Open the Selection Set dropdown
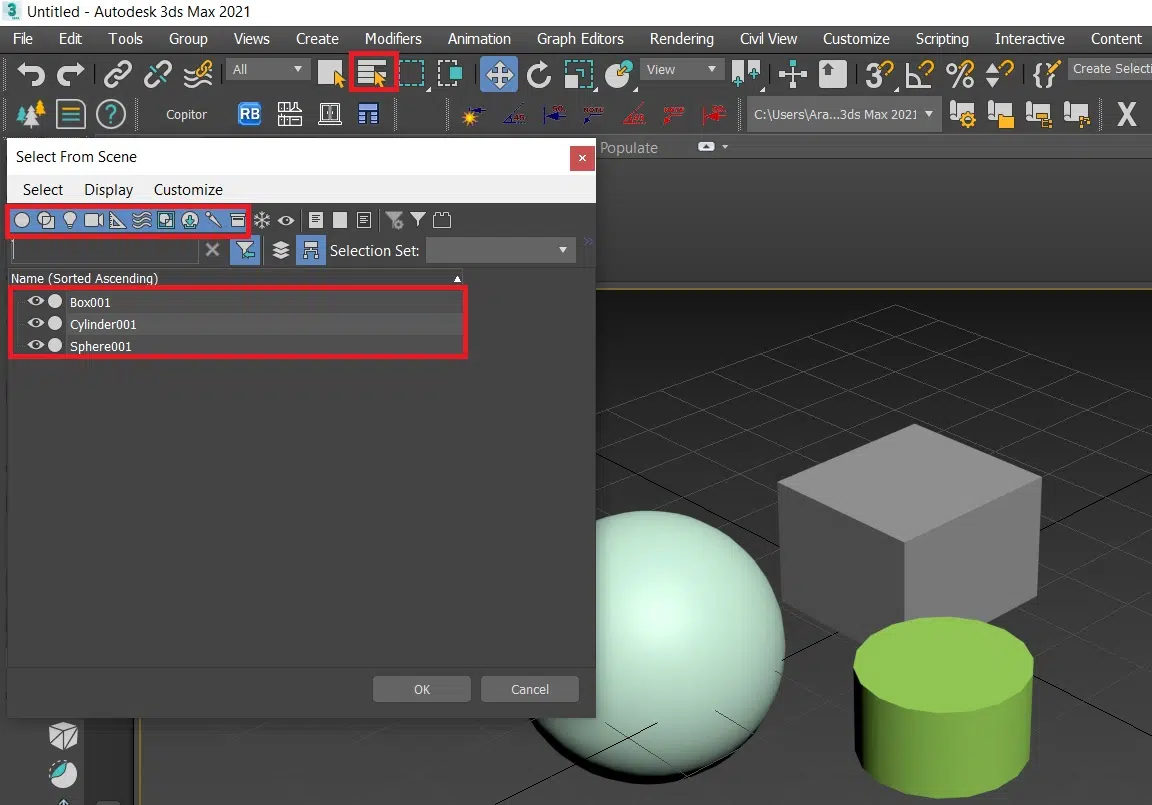 pos(500,250)
